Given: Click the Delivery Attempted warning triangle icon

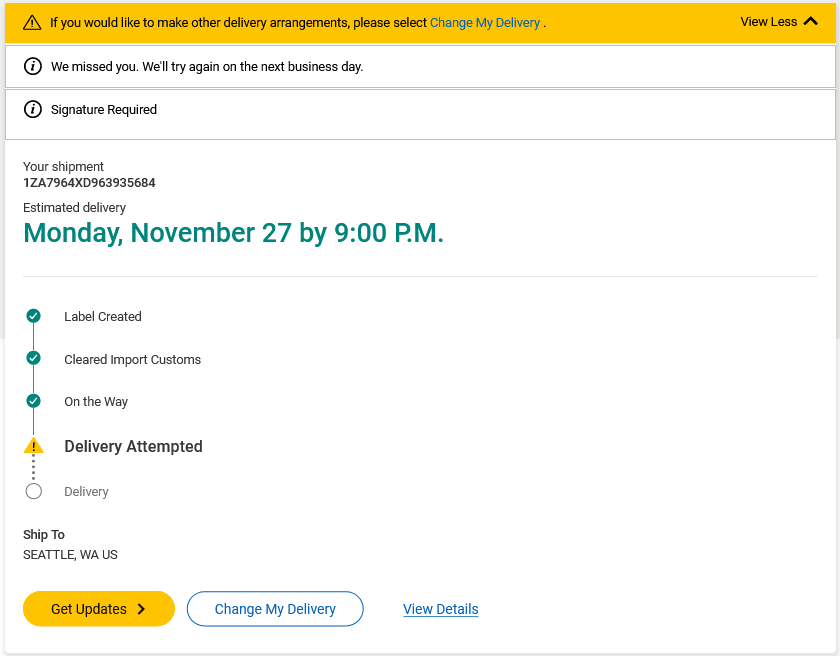Looking at the screenshot, I should (33, 446).
